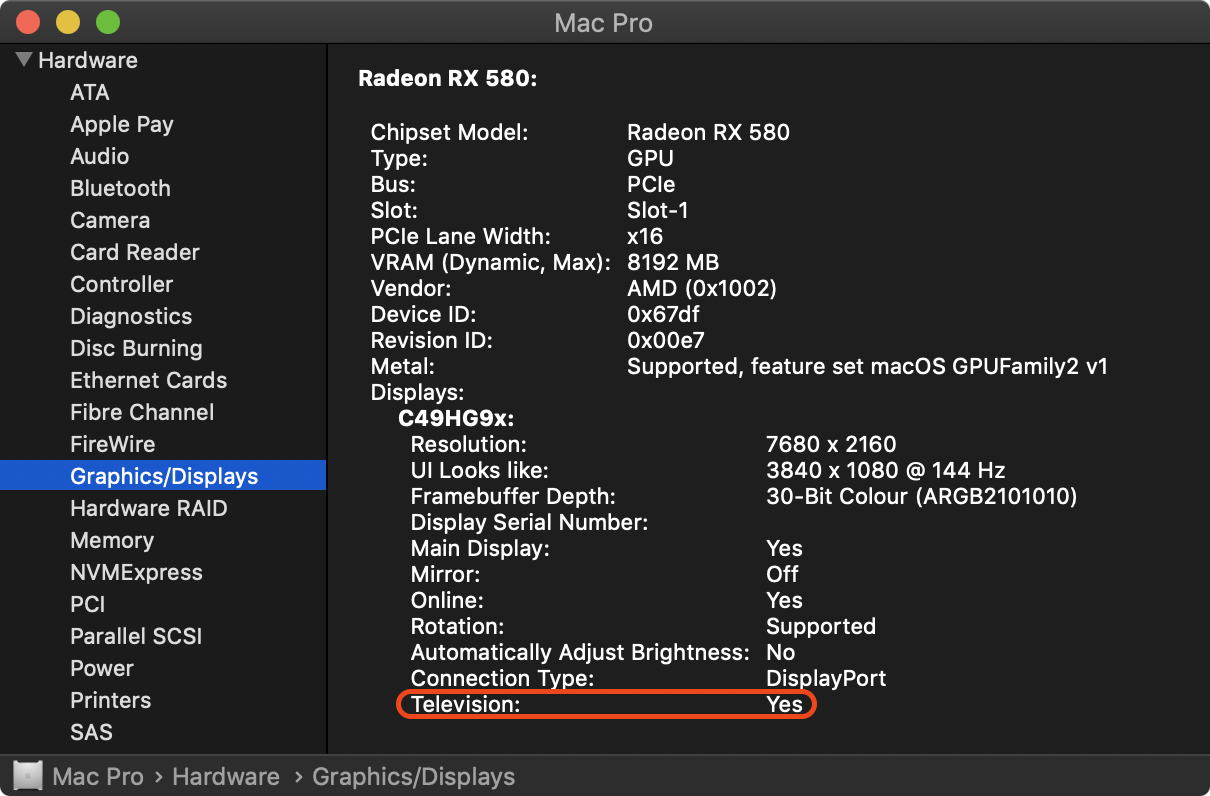Click the Type value GPU
The image size is (1210, 796).
(x=650, y=158)
